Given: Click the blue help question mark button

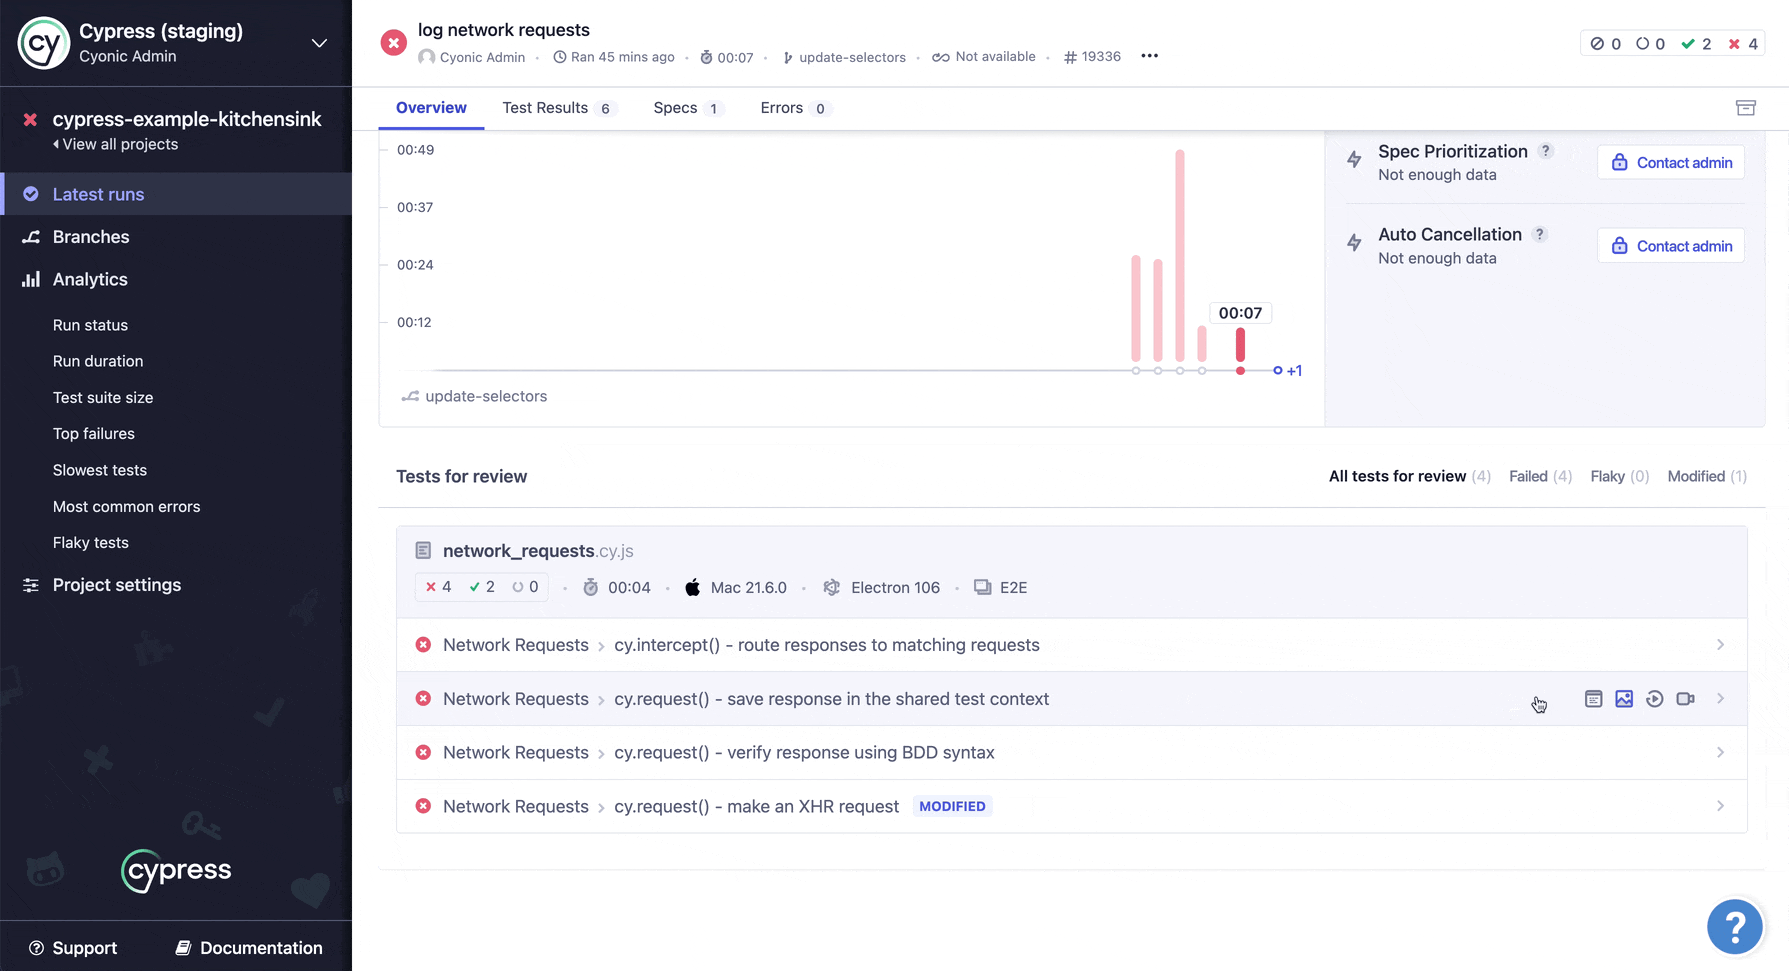Looking at the screenshot, I should click(x=1734, y=926).
